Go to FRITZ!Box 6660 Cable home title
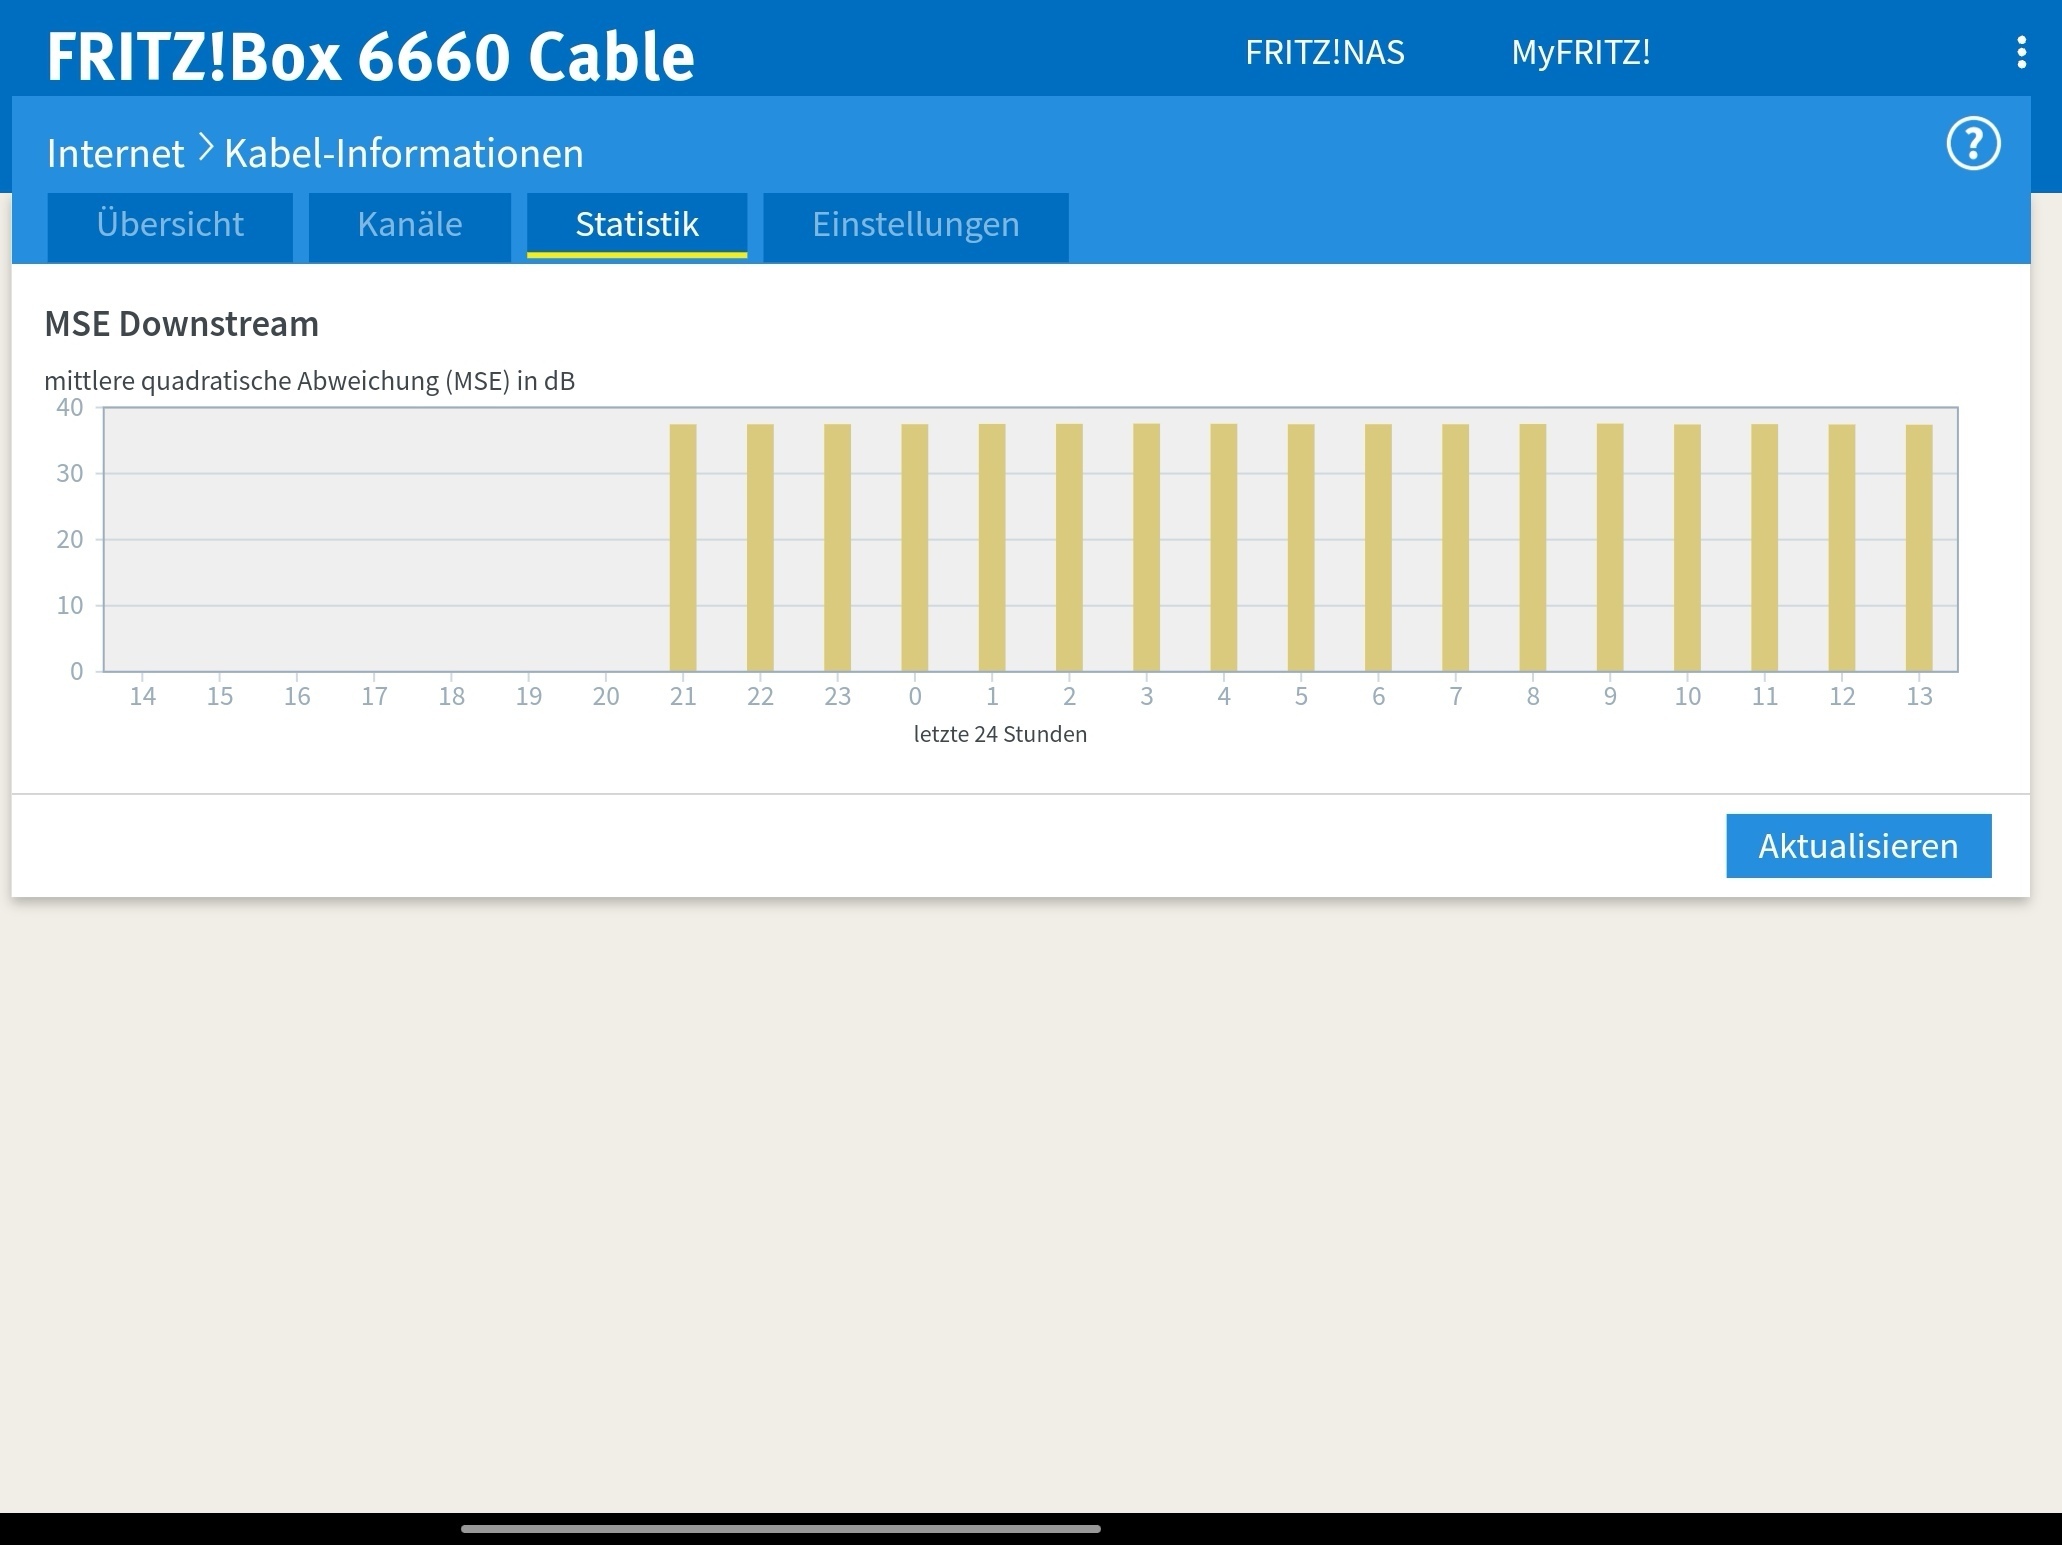This screenshot has width=2062, height=1545. [370, 56]
